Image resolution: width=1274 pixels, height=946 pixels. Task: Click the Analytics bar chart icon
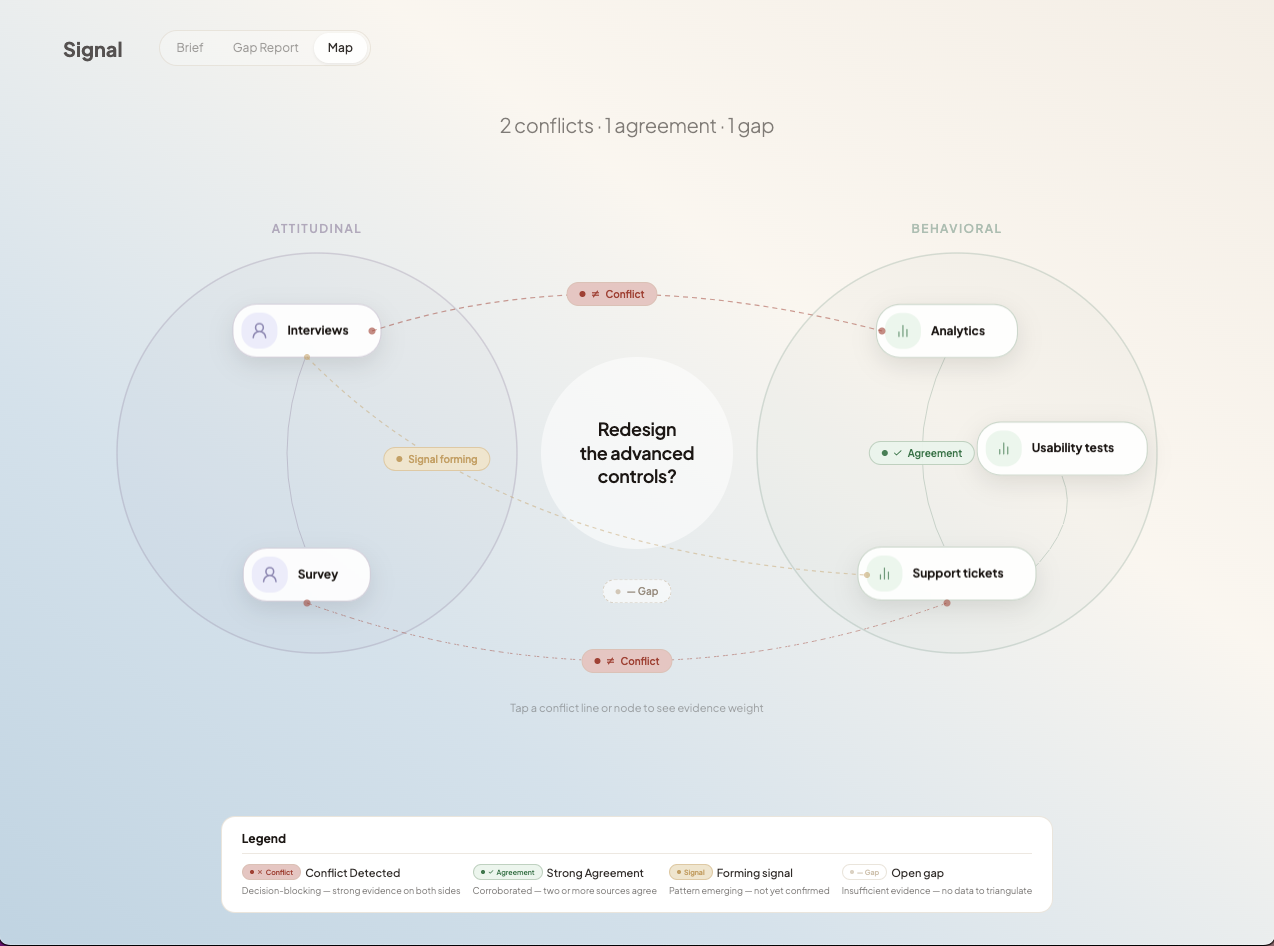click(x=903, y=331)
